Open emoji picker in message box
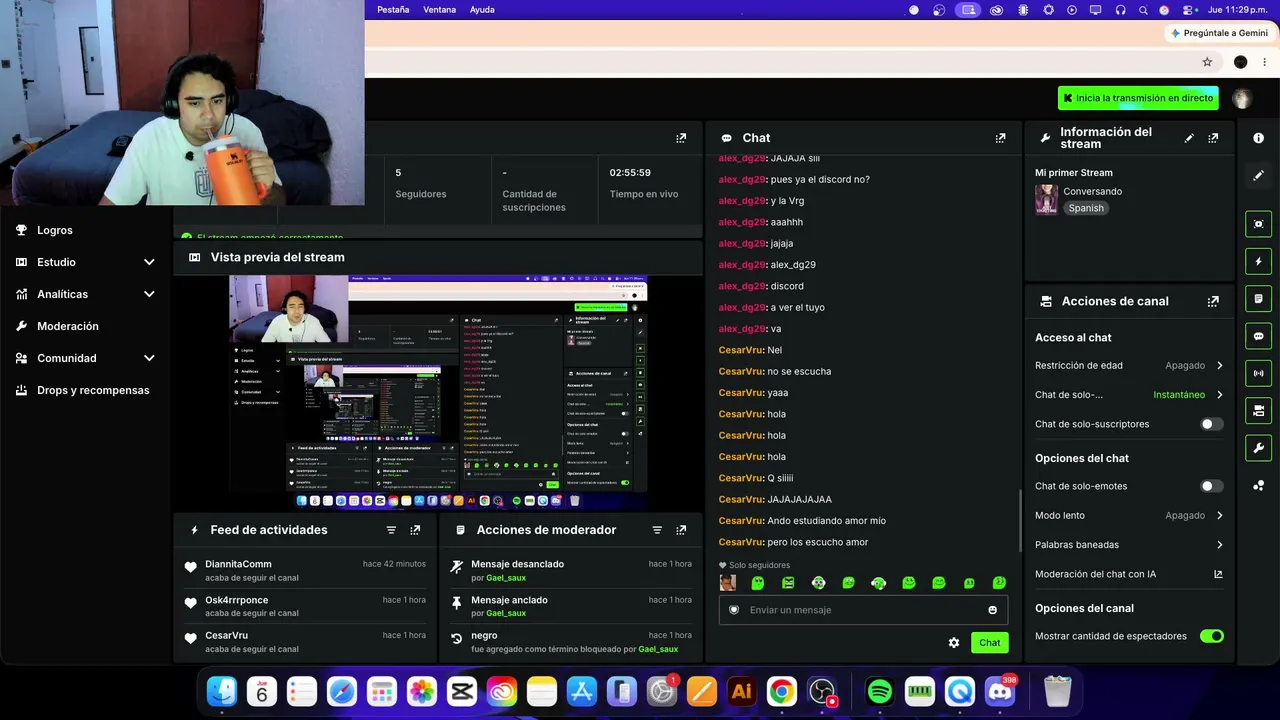 (992, 610)
